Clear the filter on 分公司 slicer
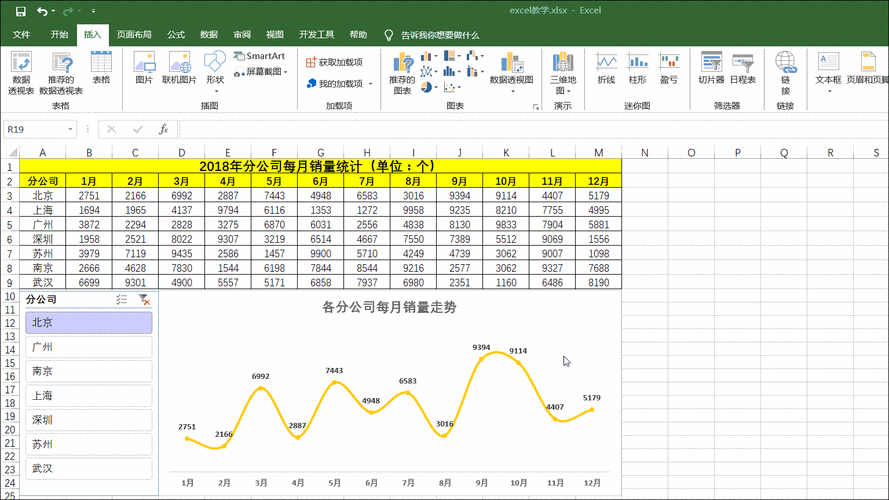 click(145, 299)
